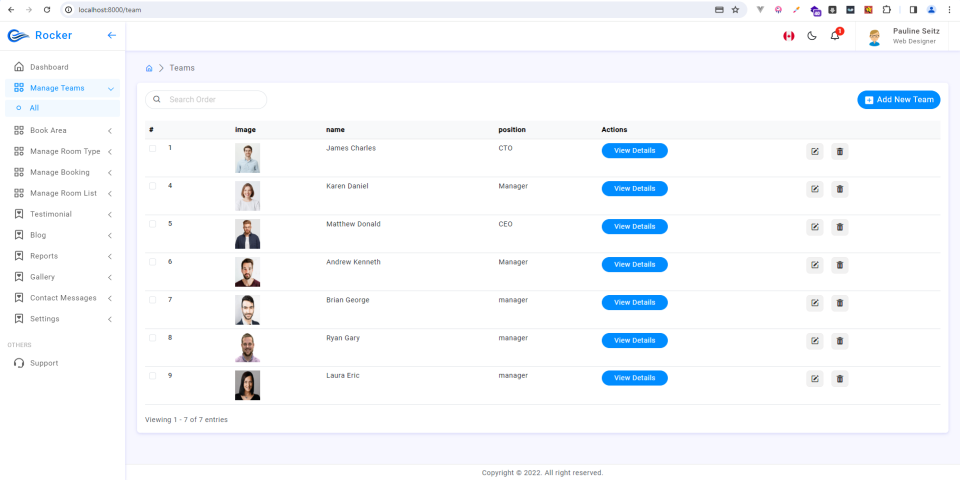Viewport: 960px width, 480px height.
Task: Check the checkbox for row 1 James Charles
Action: coord(152,148)
